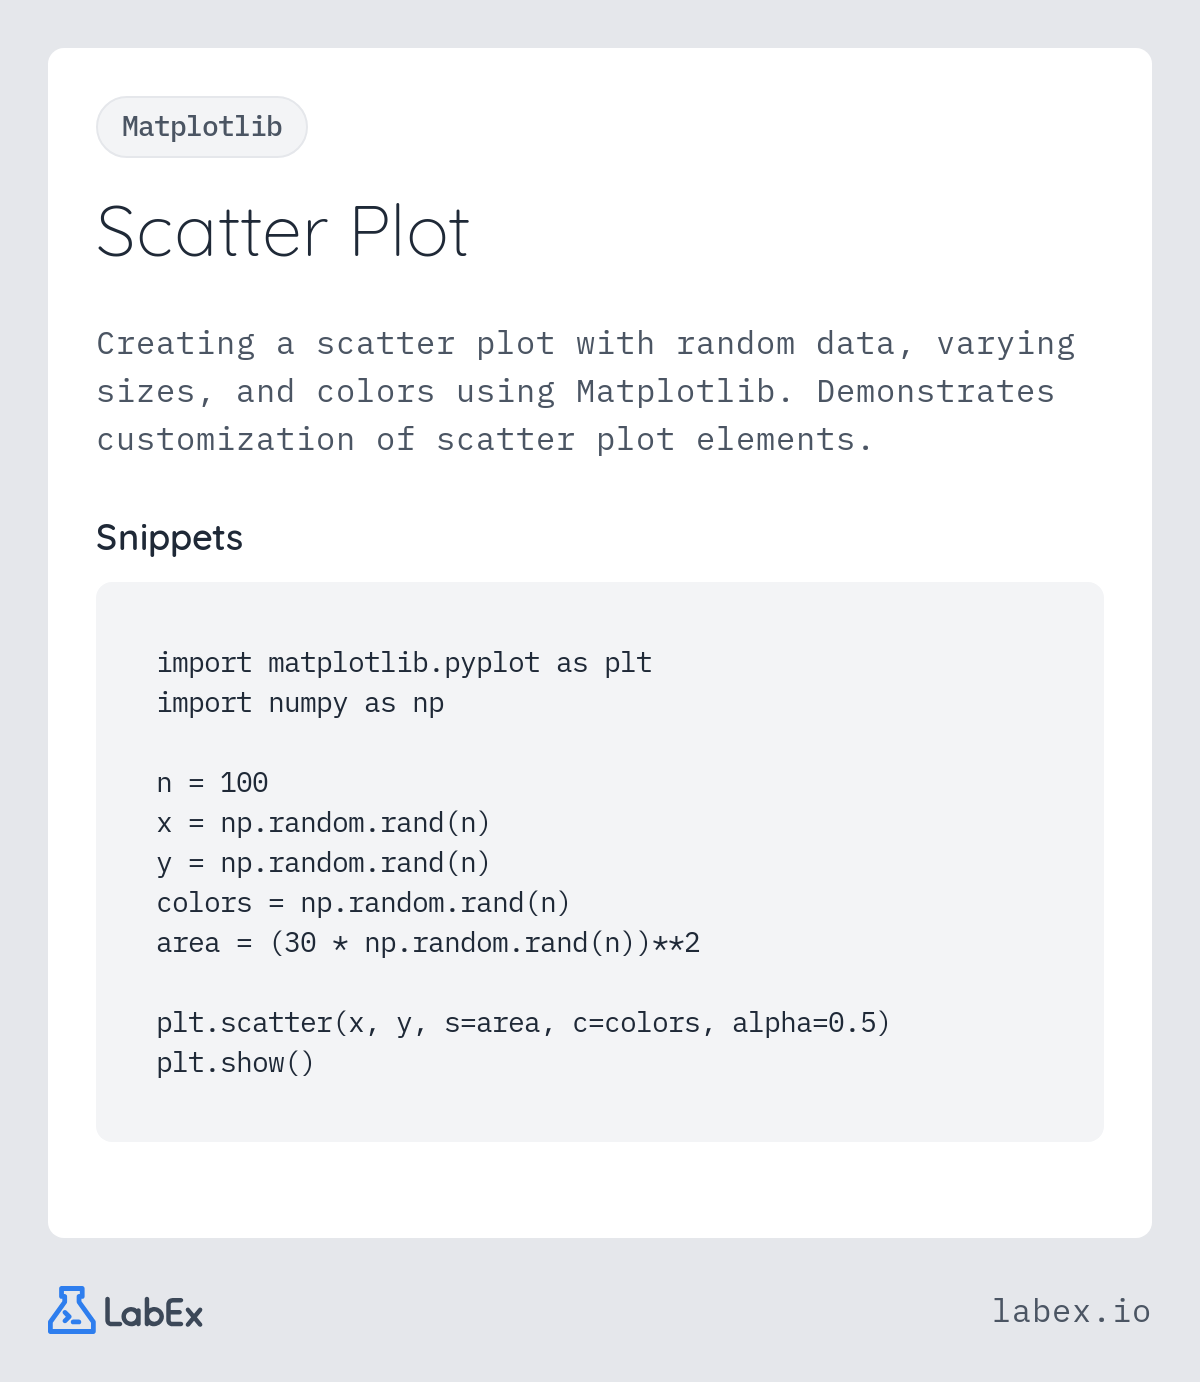Click the import numpy as np line
The width and height of the screenshot is (1200, 1382).
300,703
